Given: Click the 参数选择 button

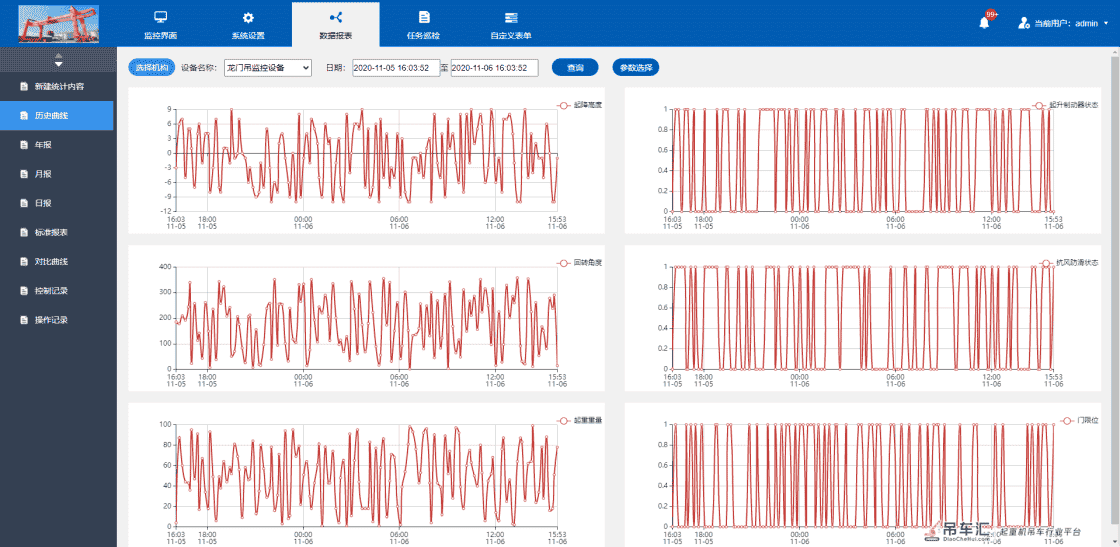Looking at the screenshot, I should pos(636,68).
